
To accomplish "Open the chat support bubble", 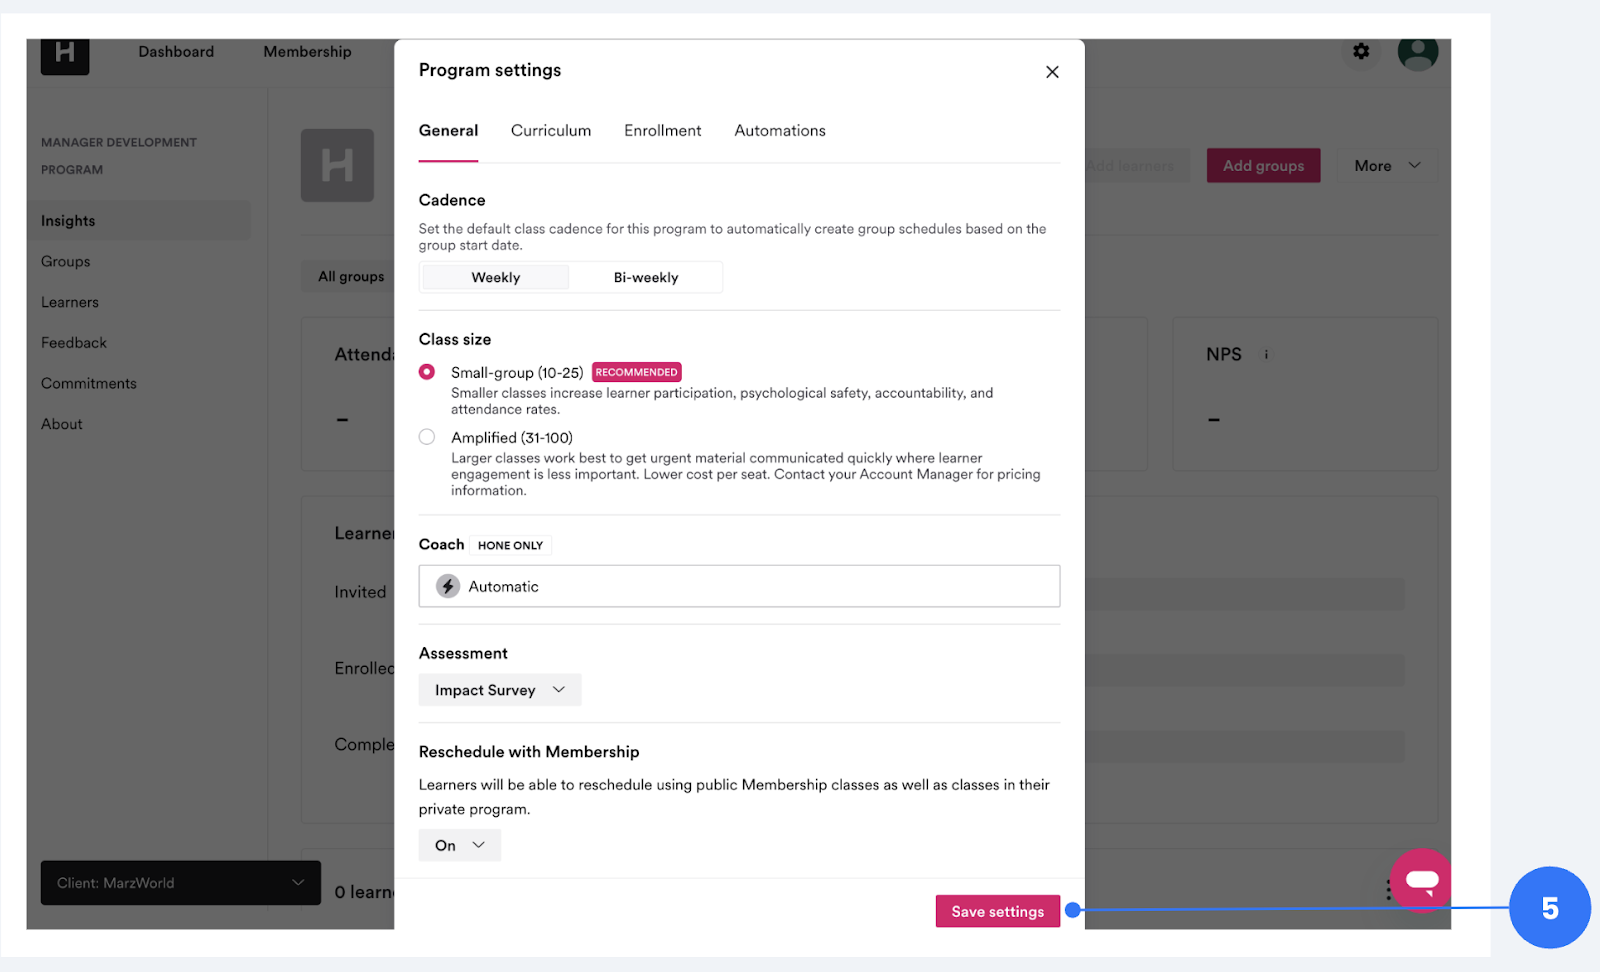I will point(1421,881).
